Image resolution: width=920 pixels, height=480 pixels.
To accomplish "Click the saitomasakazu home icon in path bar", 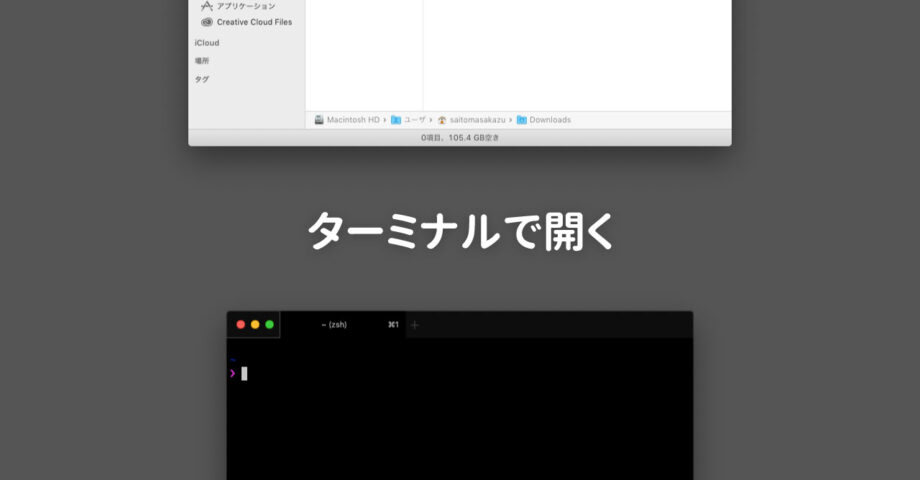I will point(442,120).
